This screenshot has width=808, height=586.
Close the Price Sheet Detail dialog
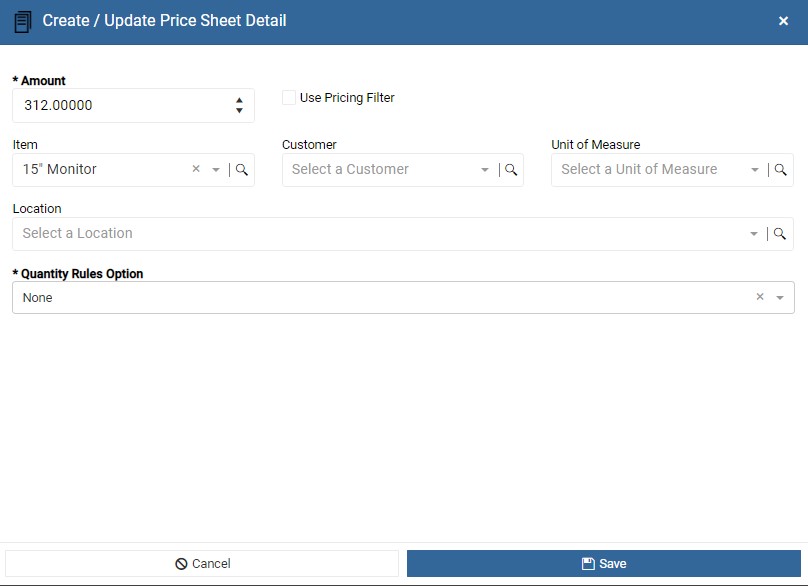pyautogui.click(x=783, y=21)
